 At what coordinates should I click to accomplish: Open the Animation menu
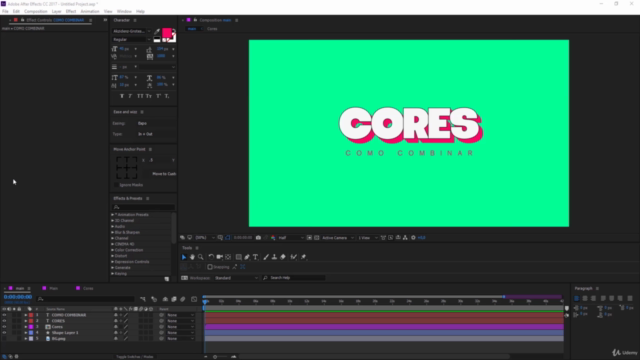[x=90, y=11]
